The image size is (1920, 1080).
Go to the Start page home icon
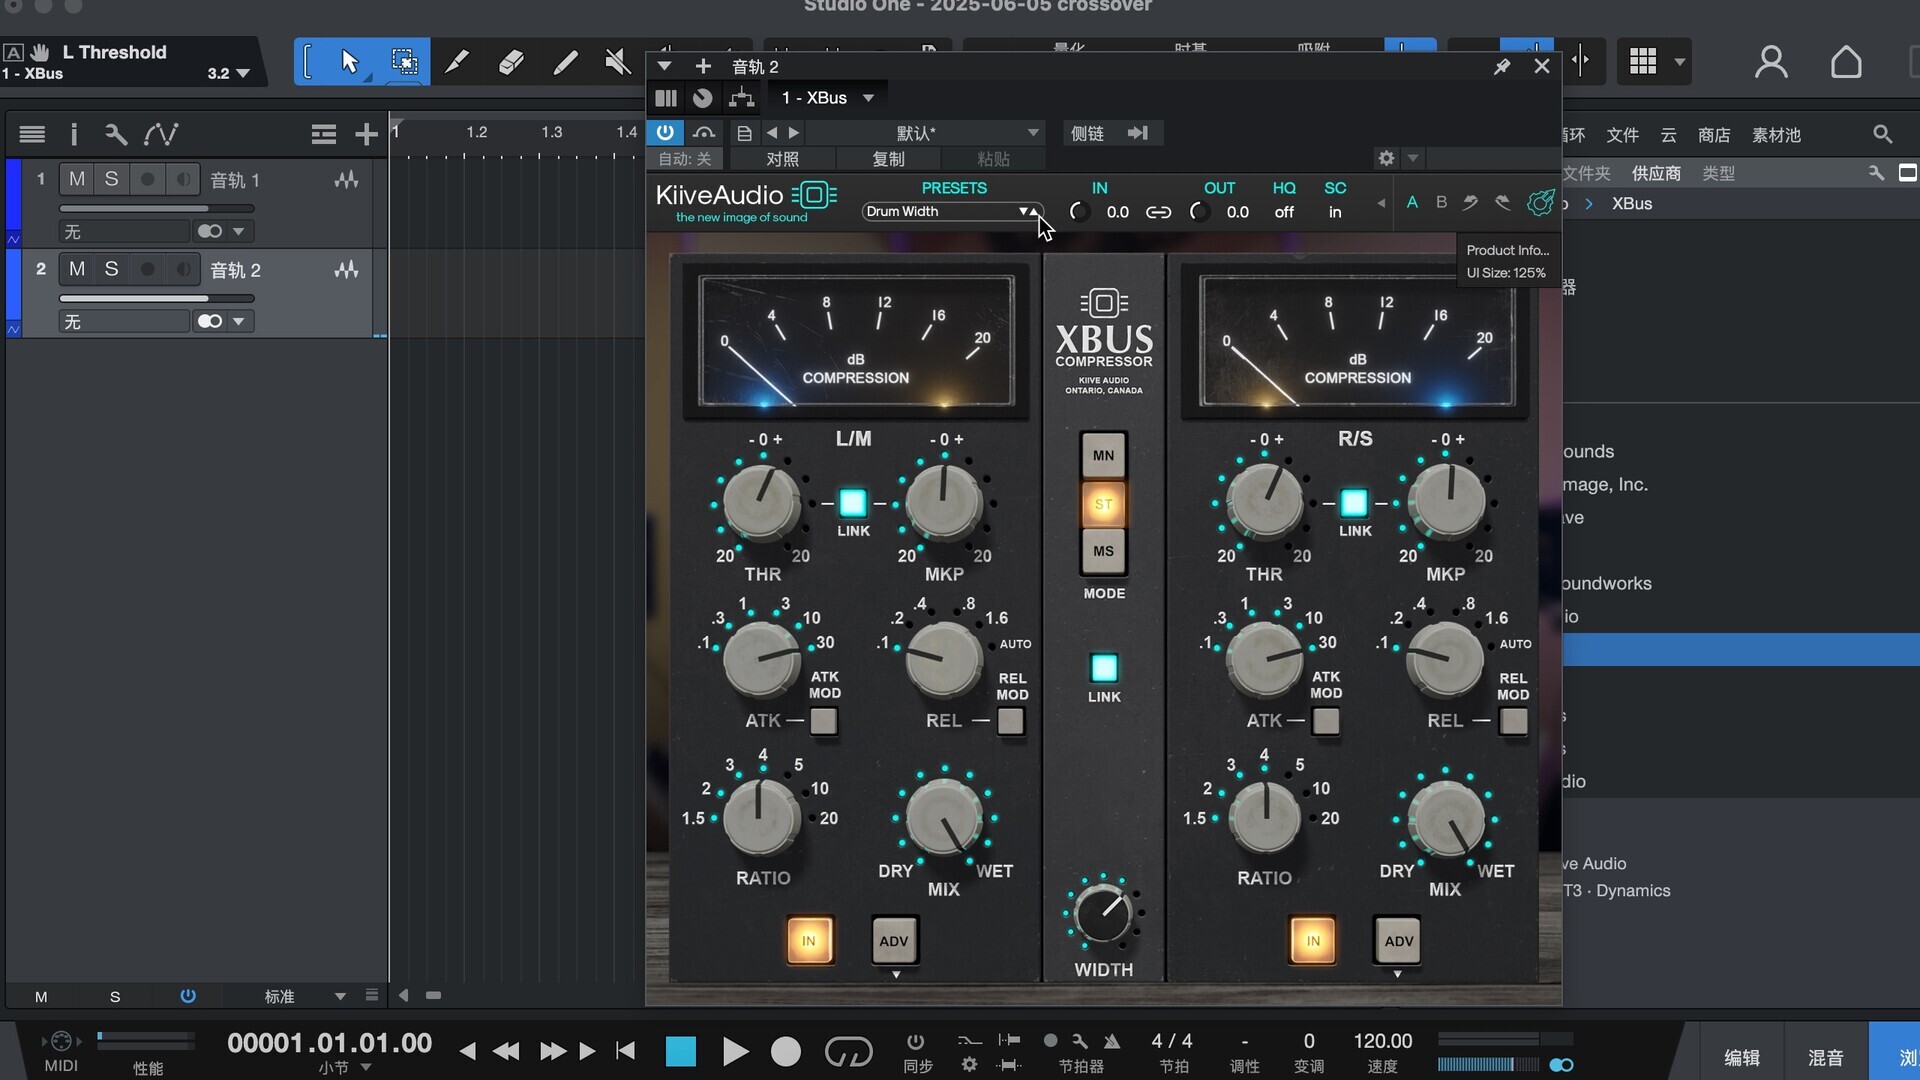[x=1846, y=62]
